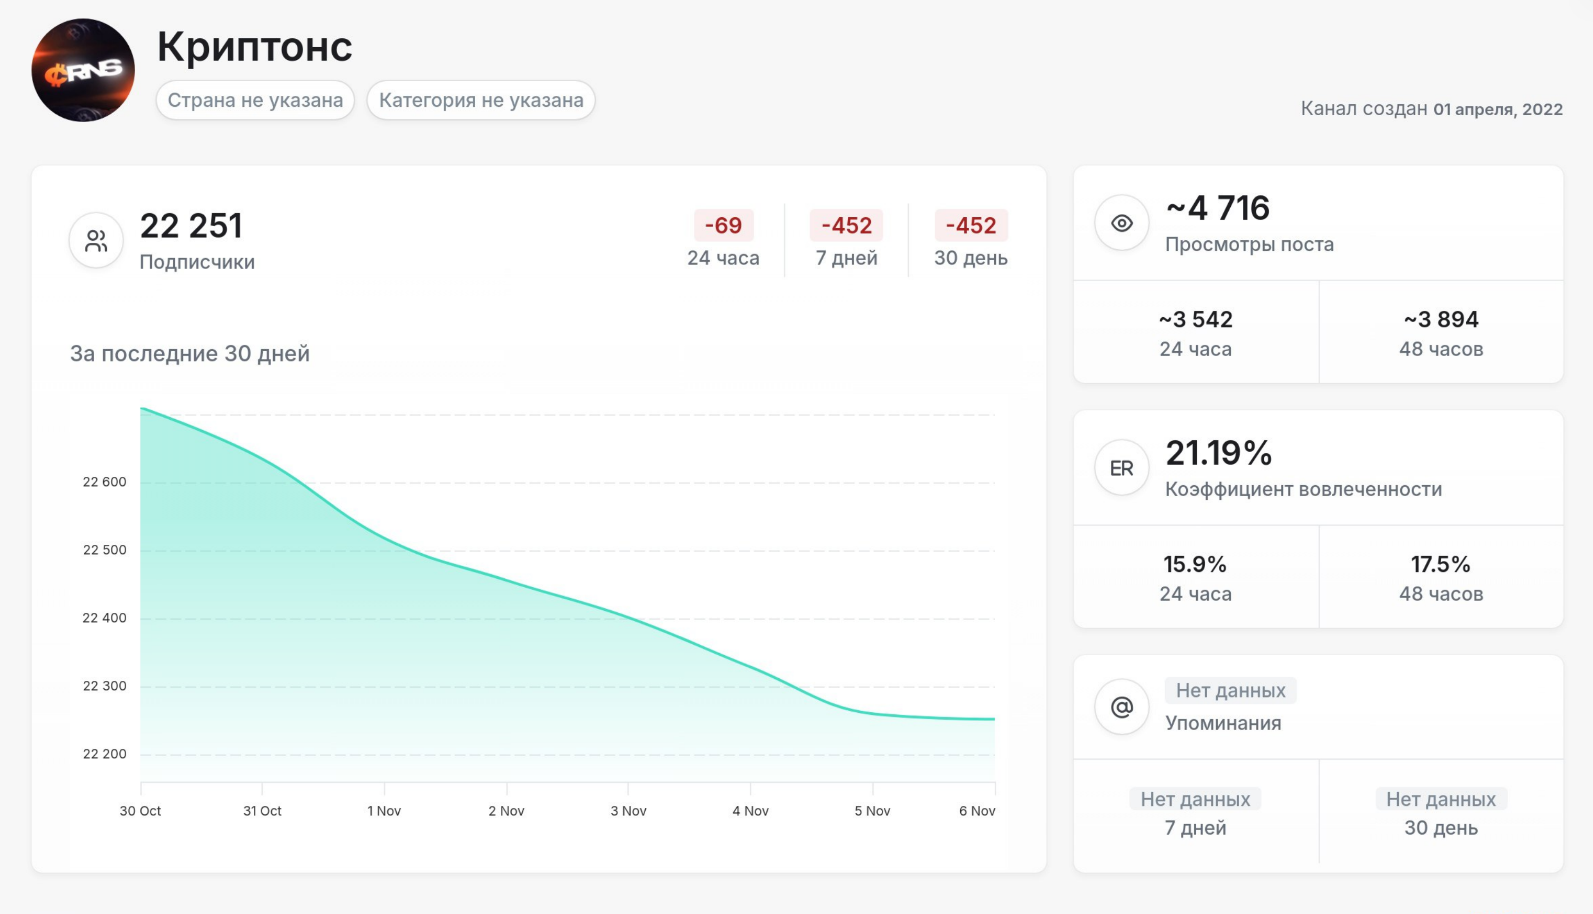Click the 22 251 subscribers count
Viewport: 1593px width, 914px height.
coord(191,226)
